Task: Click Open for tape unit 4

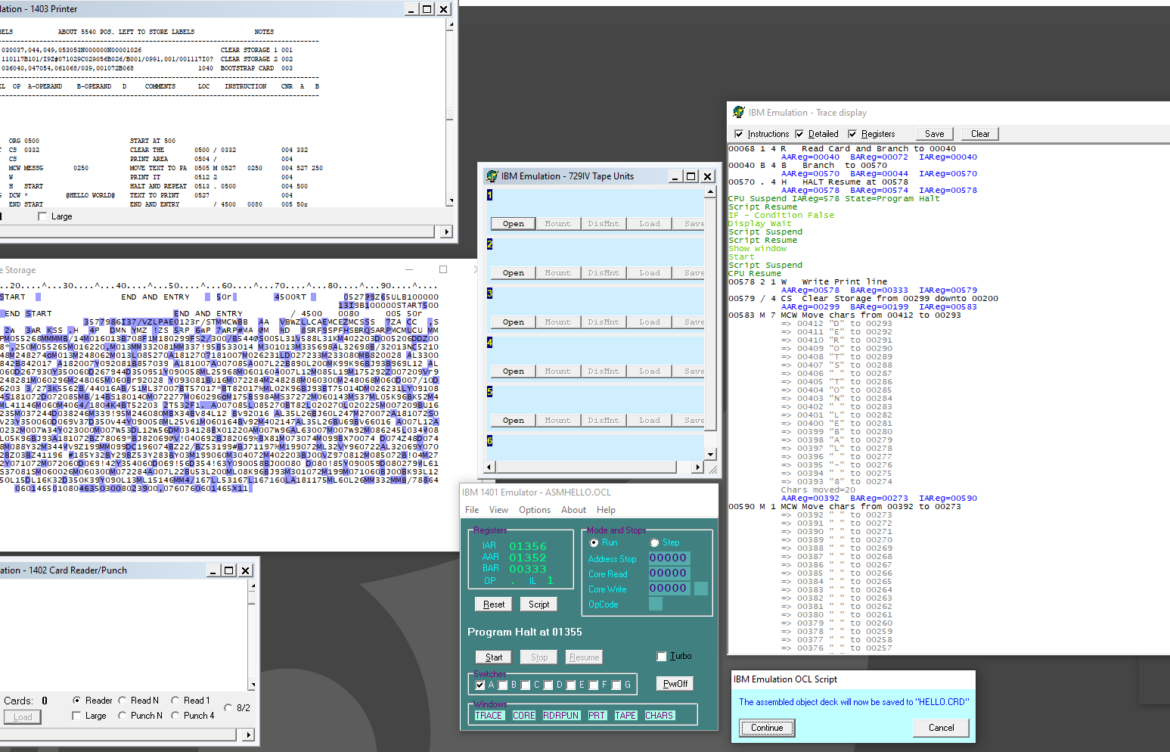Action: pos(513,372)
